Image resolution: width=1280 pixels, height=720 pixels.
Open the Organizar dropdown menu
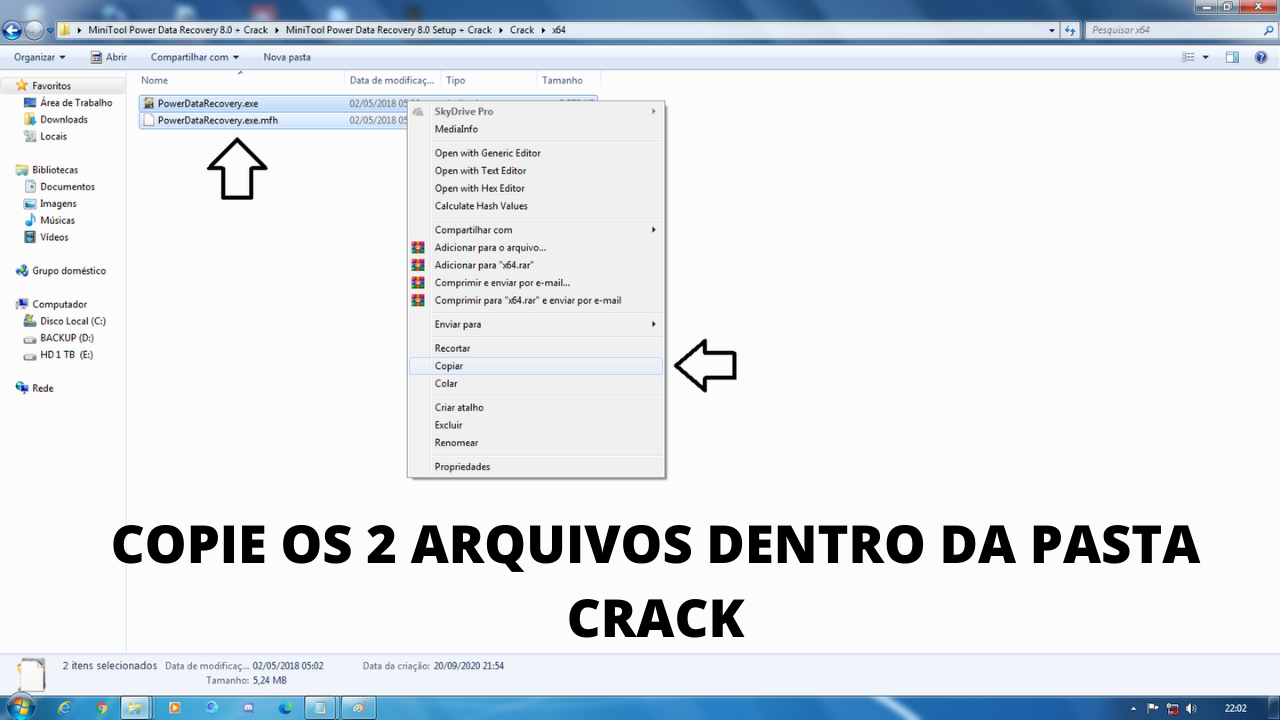coord(40,57)
